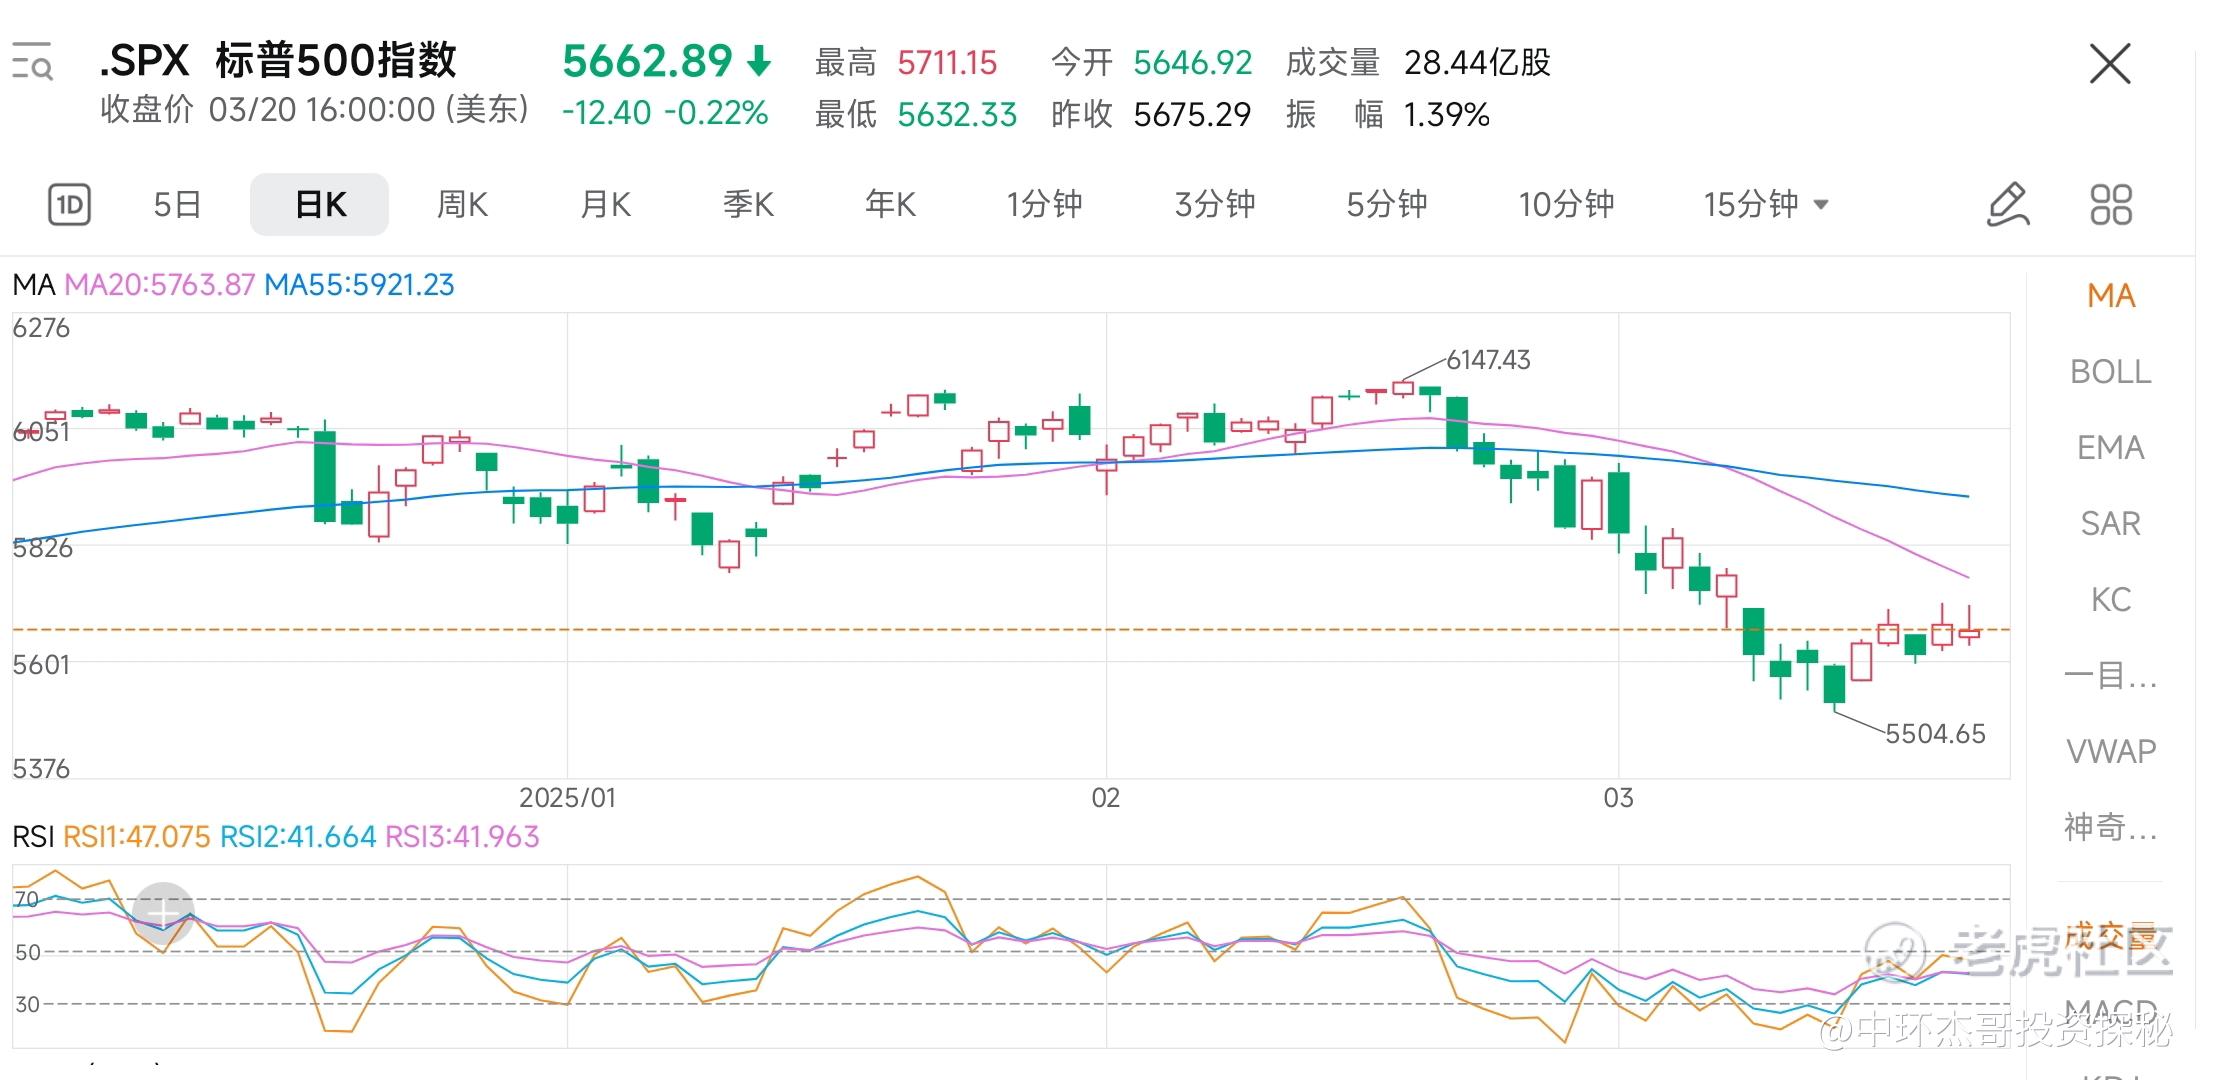Turn on the SAR indicator
Image resolution: width=2217 pixels, height=1080 pixels.
[x=2110, y=524]
